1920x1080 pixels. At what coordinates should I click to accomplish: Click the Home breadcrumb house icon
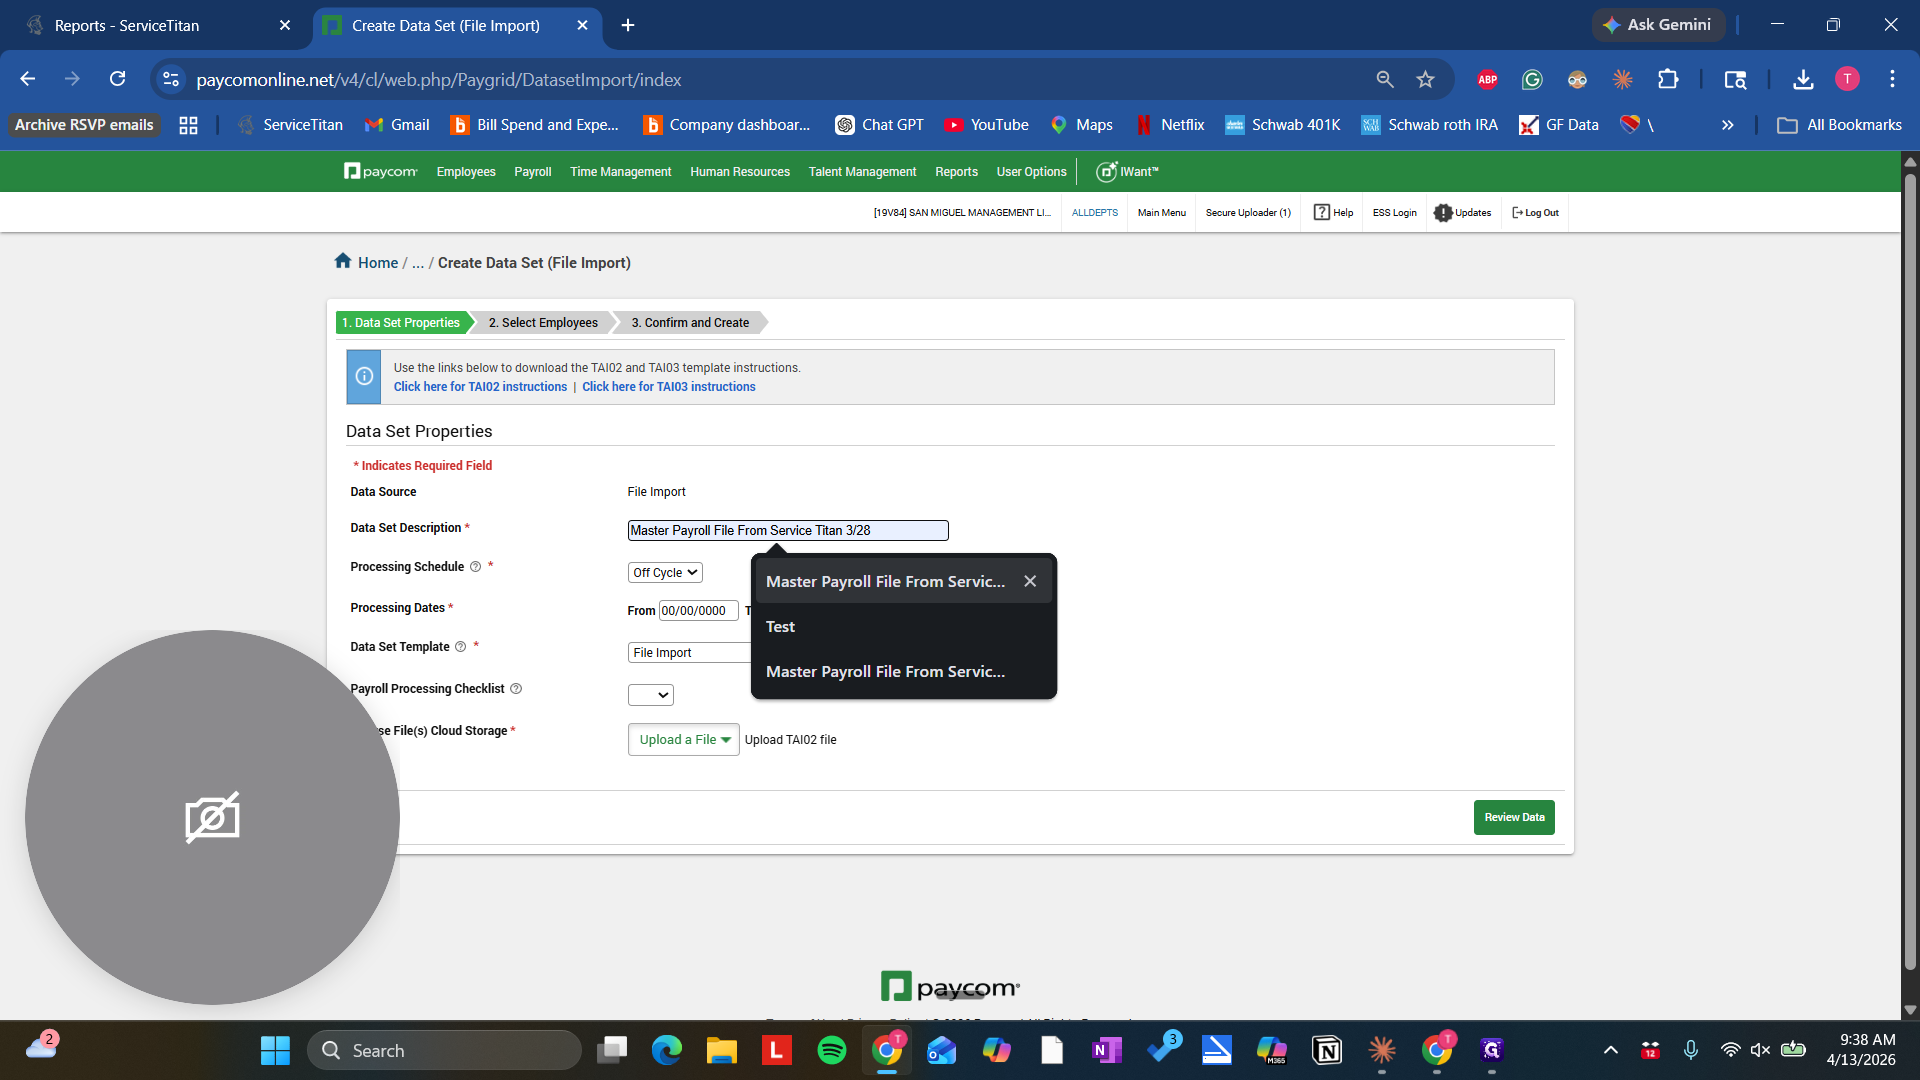click(x=342, y=261)
